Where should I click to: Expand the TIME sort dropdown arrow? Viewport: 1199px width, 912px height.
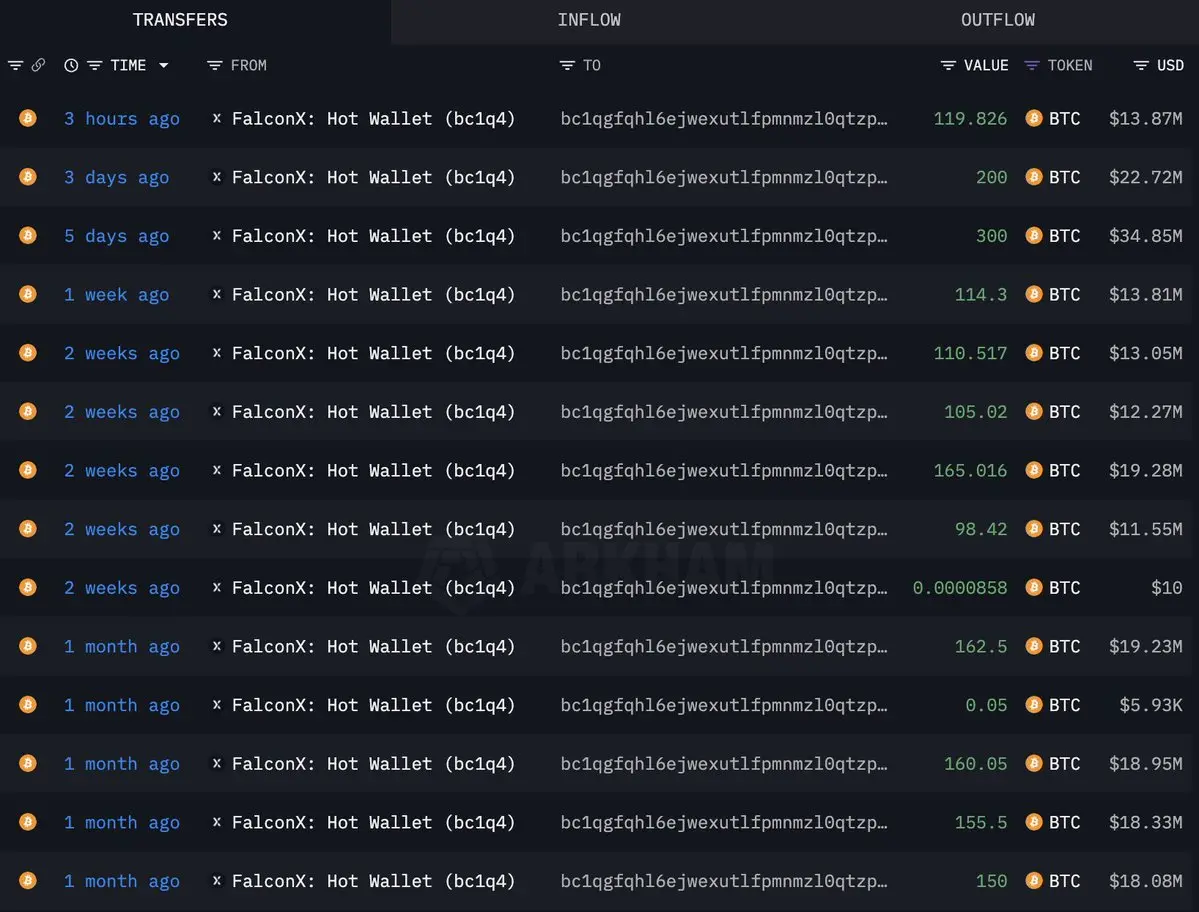click(164, 66)
